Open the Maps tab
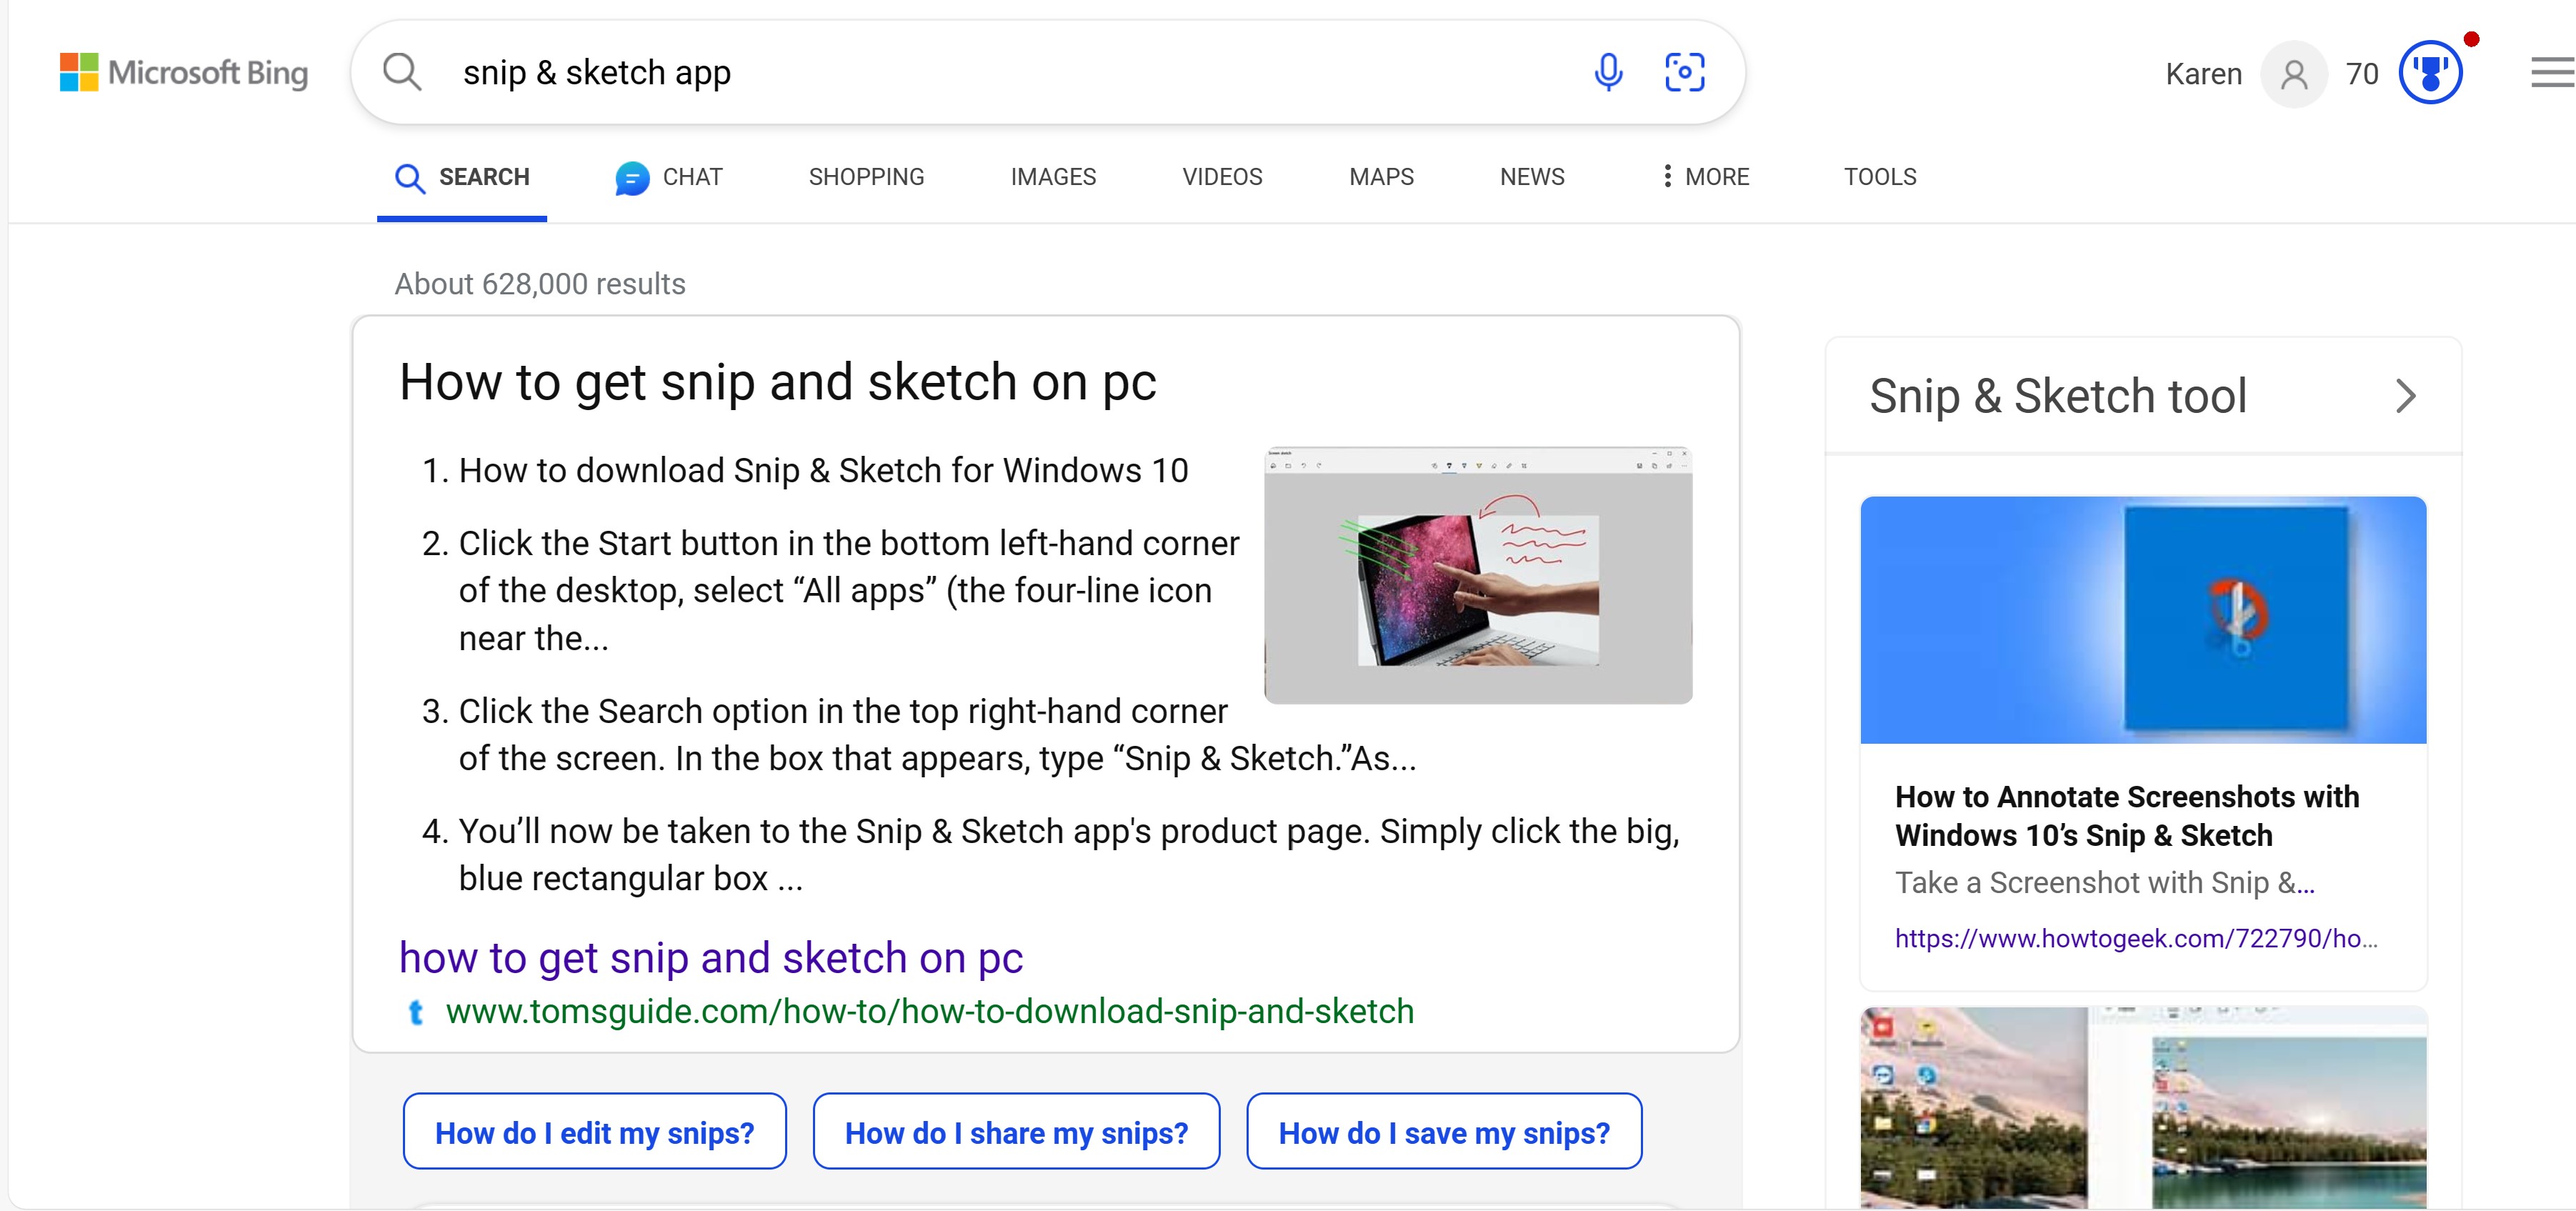2576x1211 pixels. pyautogui.click(x=1381, y=177)
